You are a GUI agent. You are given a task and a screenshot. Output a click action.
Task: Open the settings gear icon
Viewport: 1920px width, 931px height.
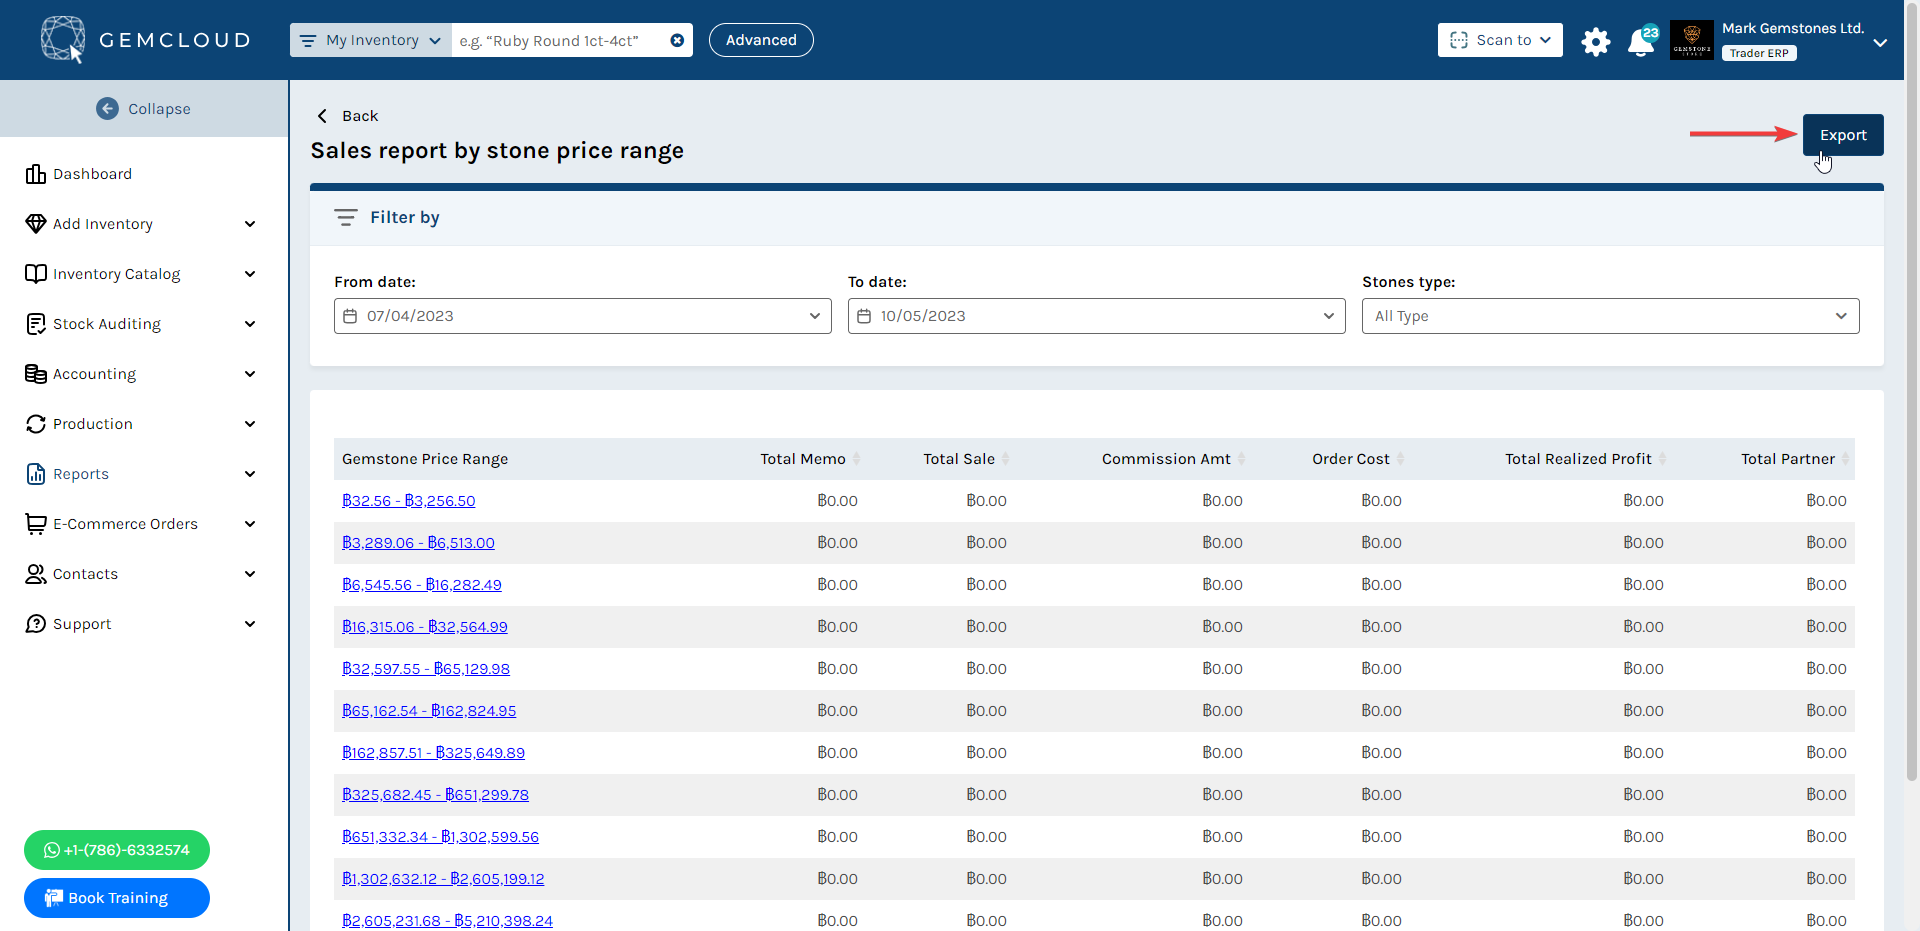click(x=1596, y=41)
